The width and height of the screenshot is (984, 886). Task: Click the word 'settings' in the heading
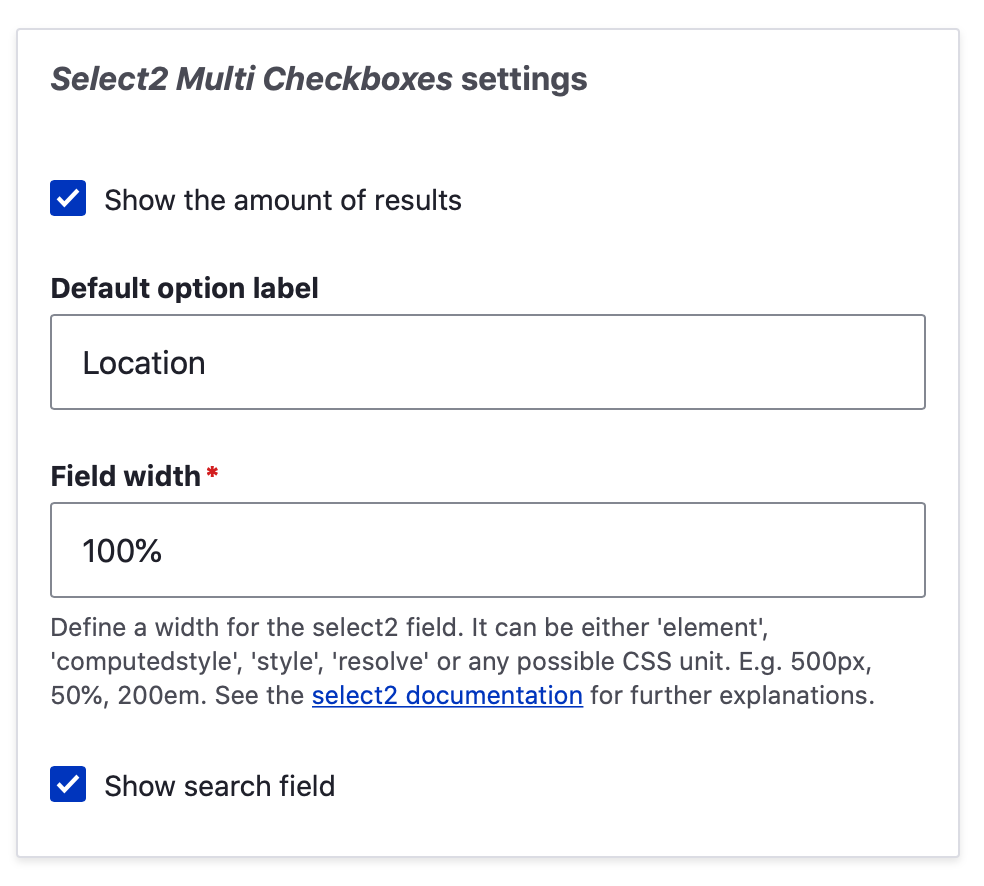coord(524,79)
